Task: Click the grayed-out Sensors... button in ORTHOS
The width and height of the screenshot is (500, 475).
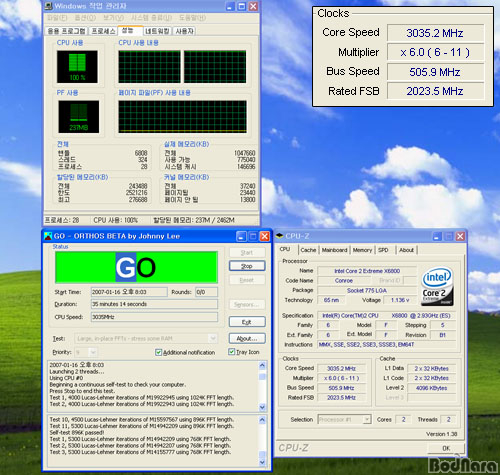Action: pyautogui.click(x=247, y=304)
